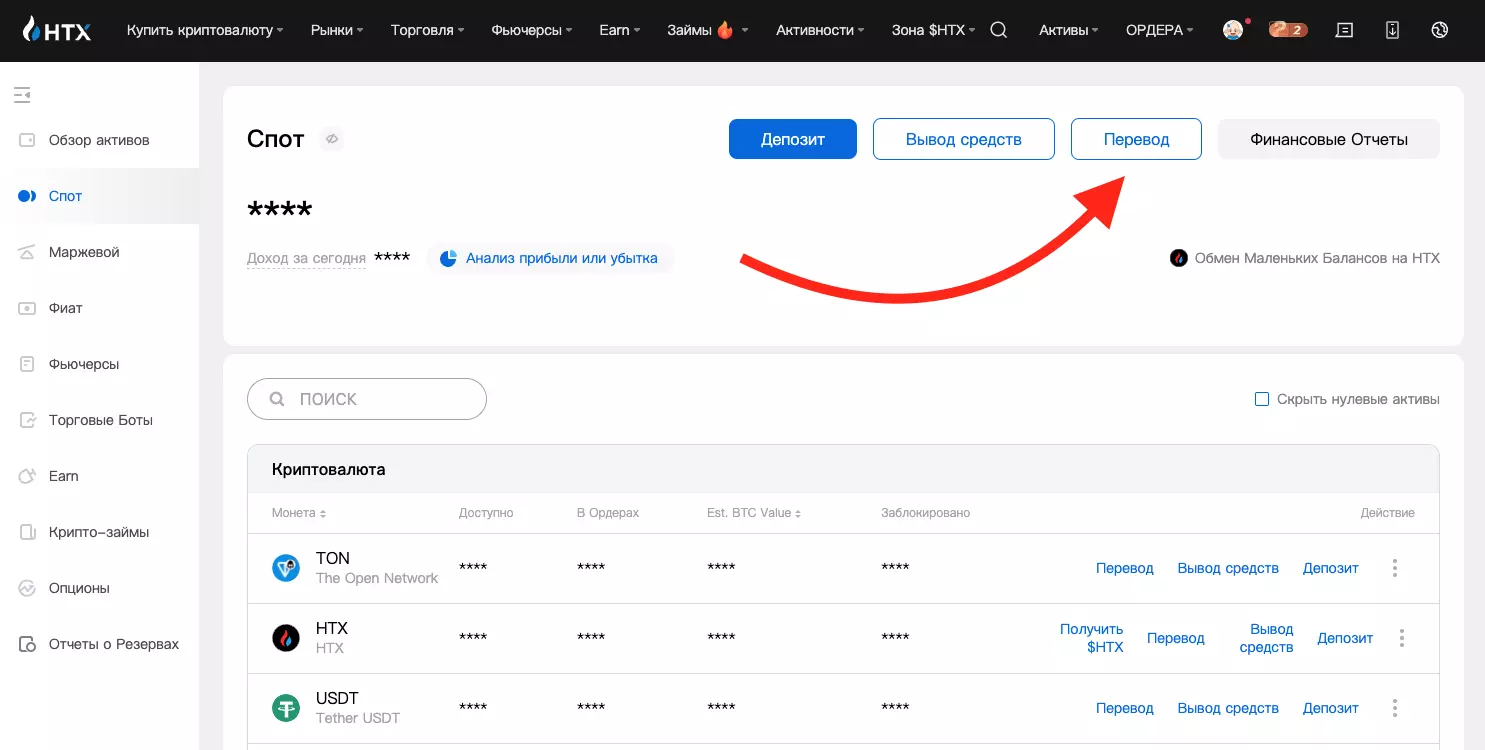Open the messages icon in header
1485x750 pixels.
pos(1345,30)
